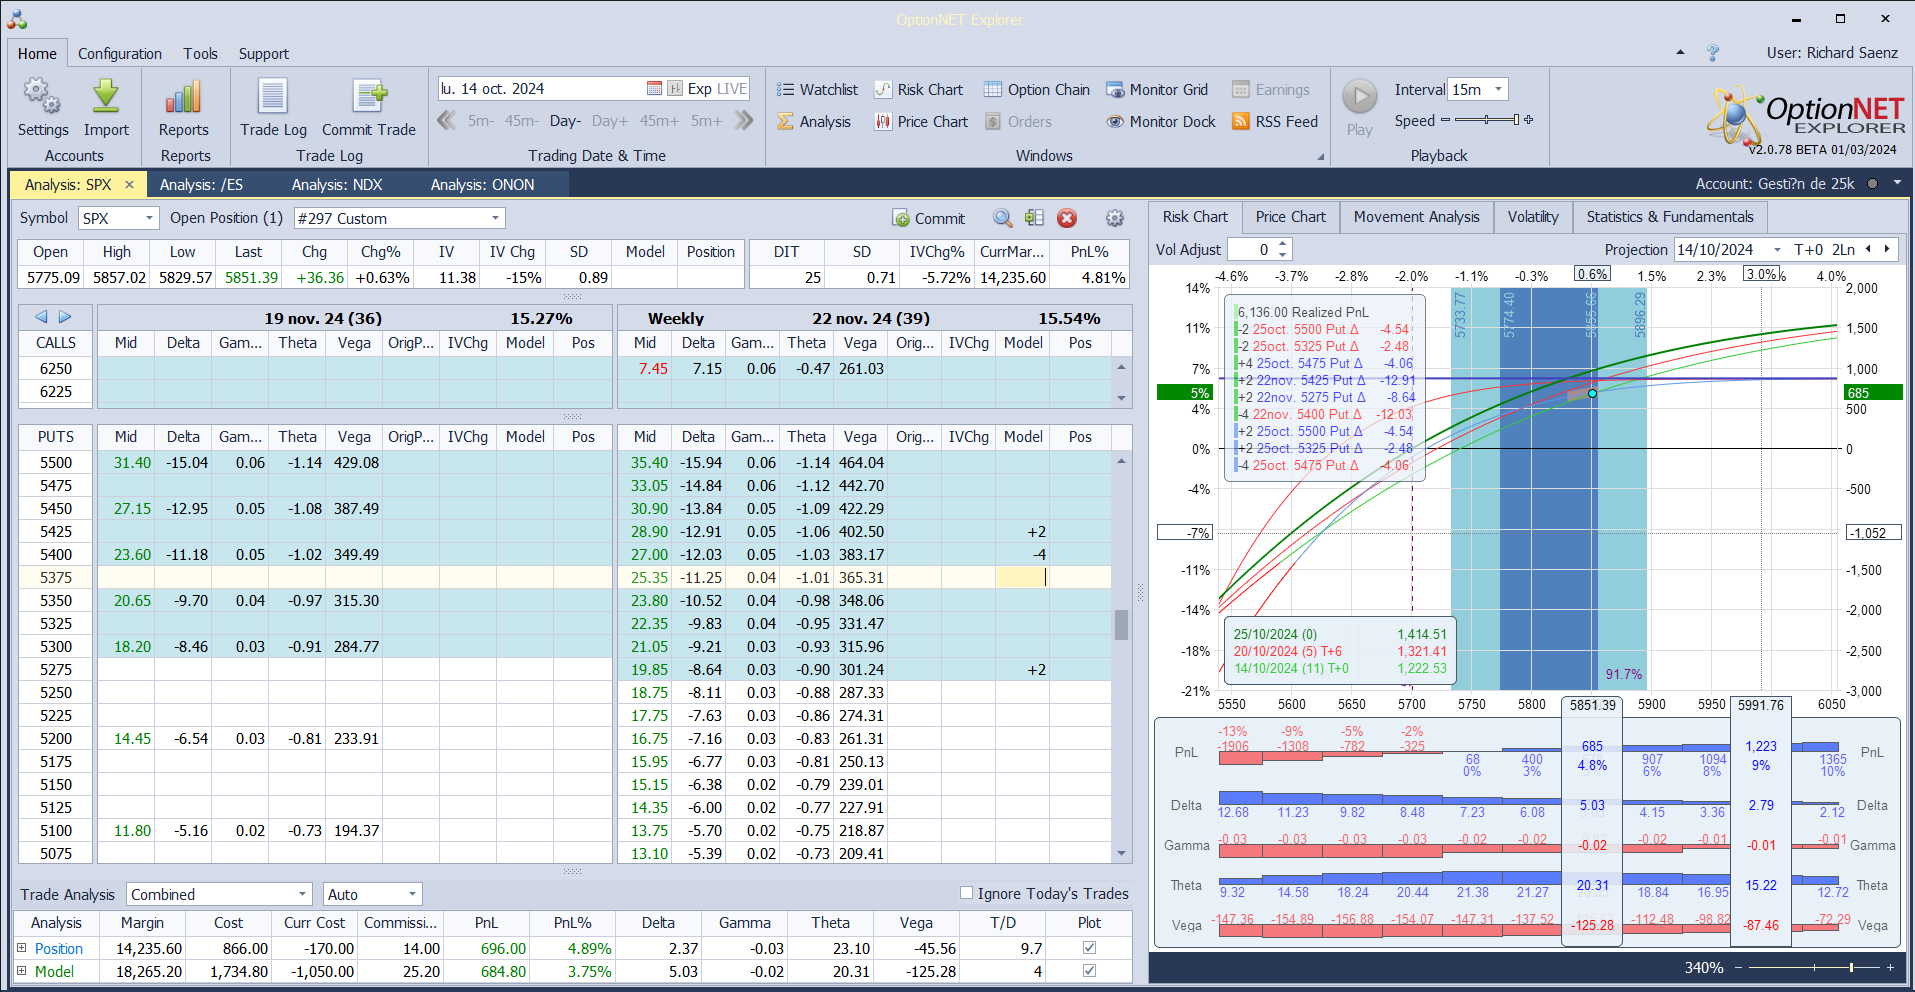
Task: Click the red delete position icon
Action: (x=1067, y=218)
